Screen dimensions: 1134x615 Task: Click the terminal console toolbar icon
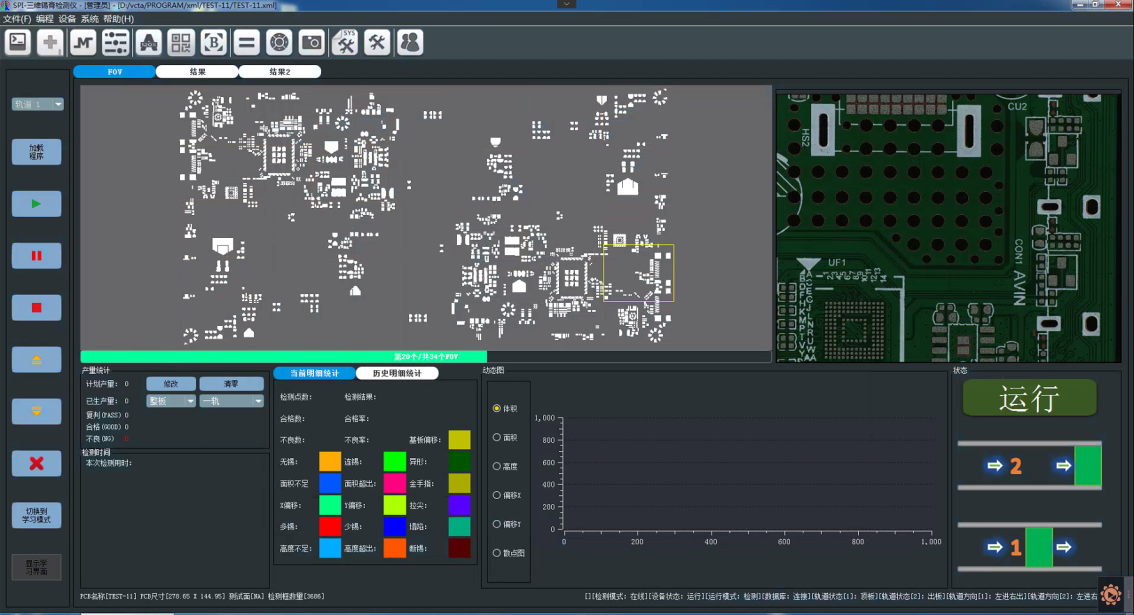coord(18,42)
